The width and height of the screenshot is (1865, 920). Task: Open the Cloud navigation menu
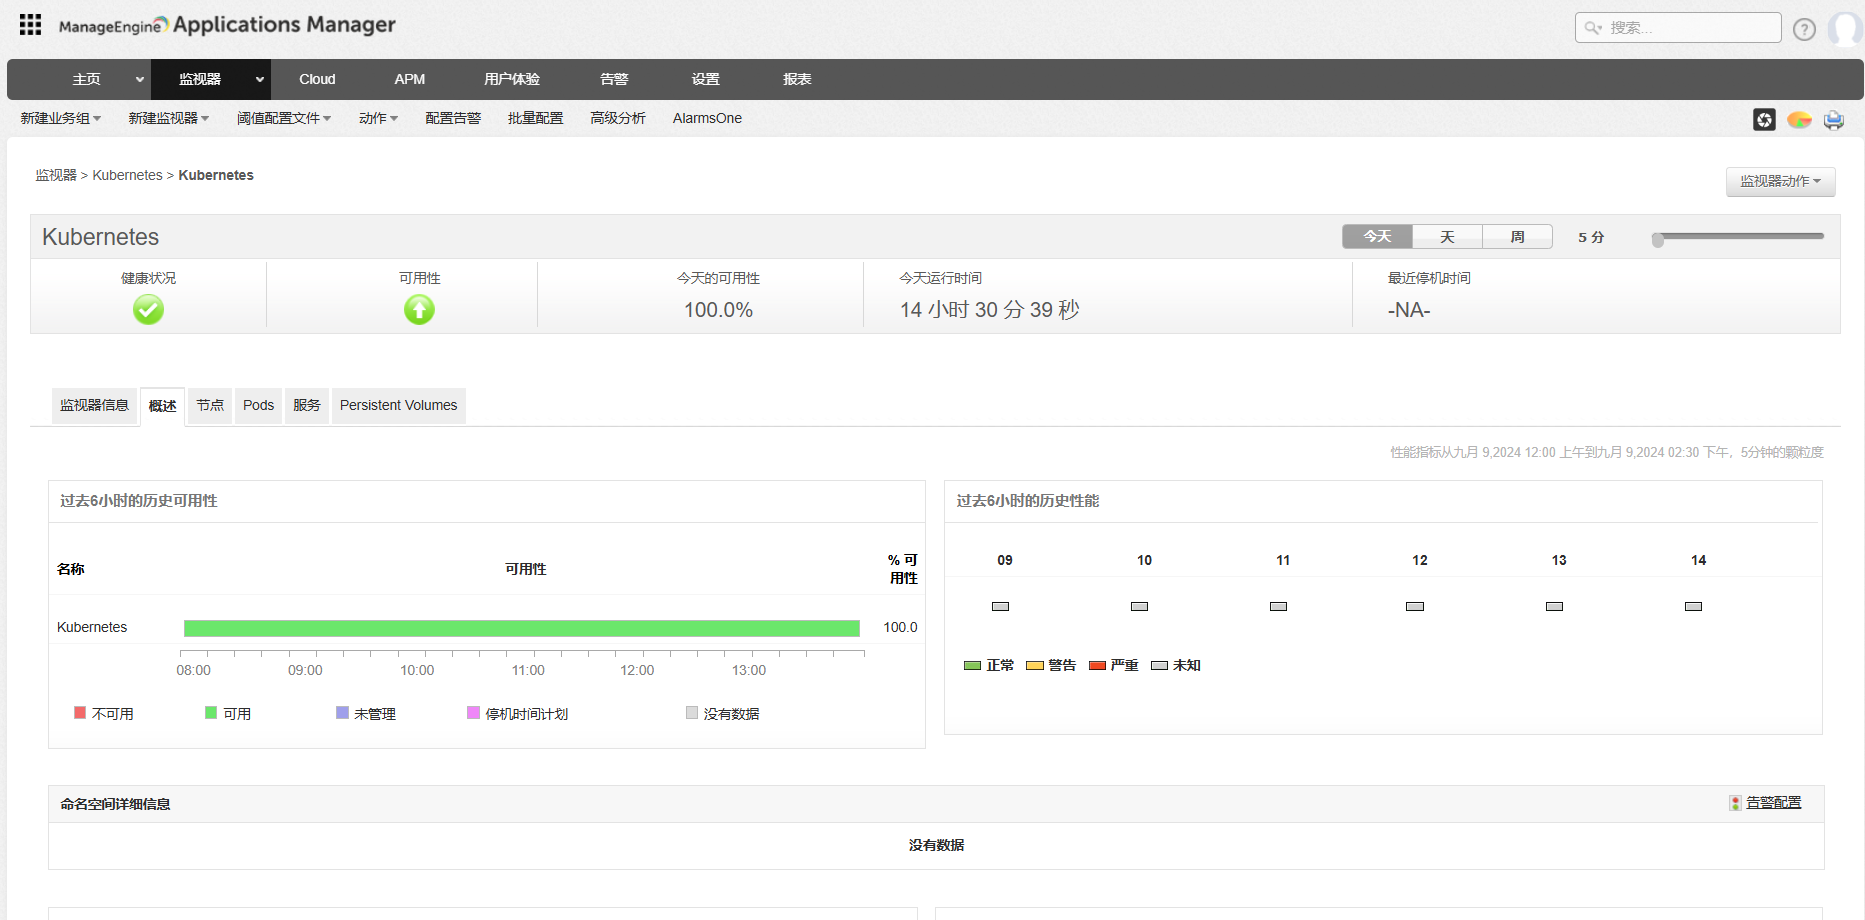317,79
